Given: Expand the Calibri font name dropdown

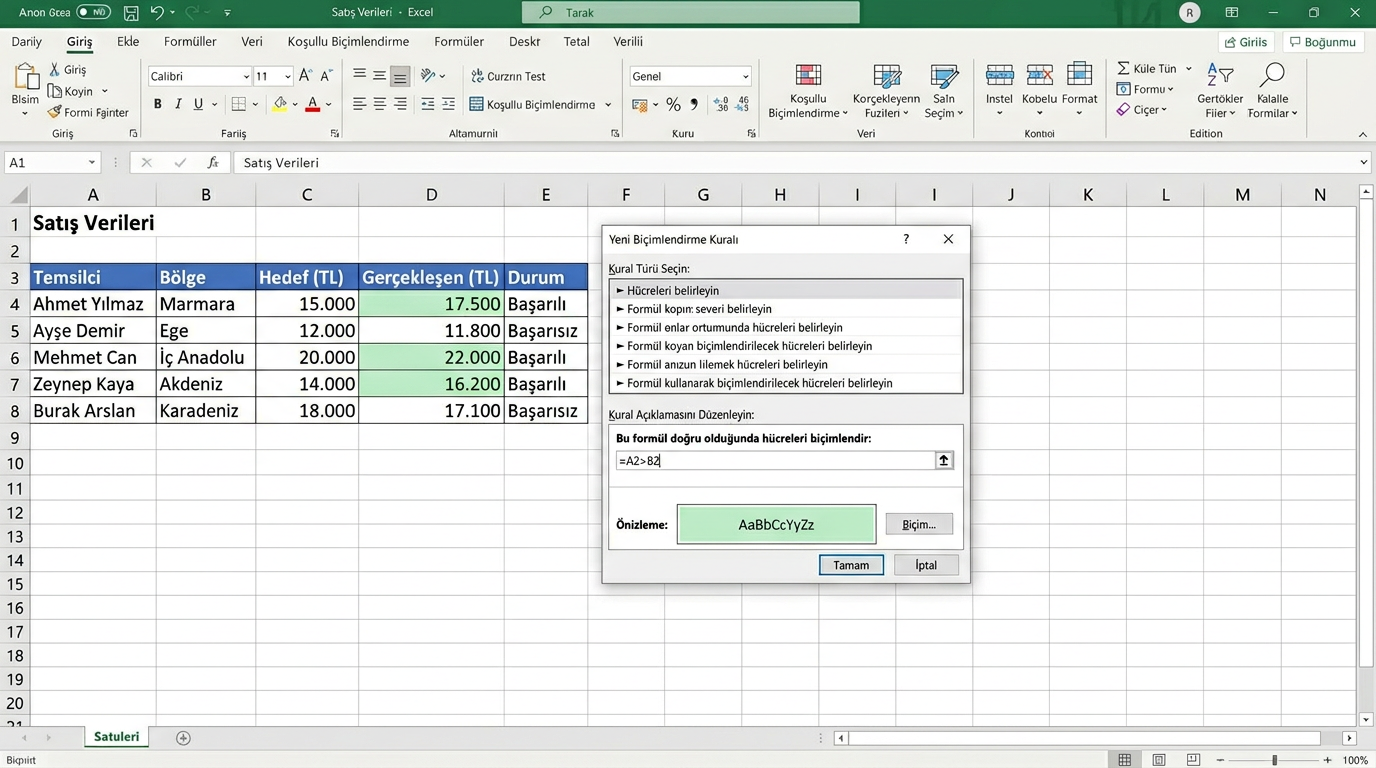Looking at the screenshot, I should [246, 77].
